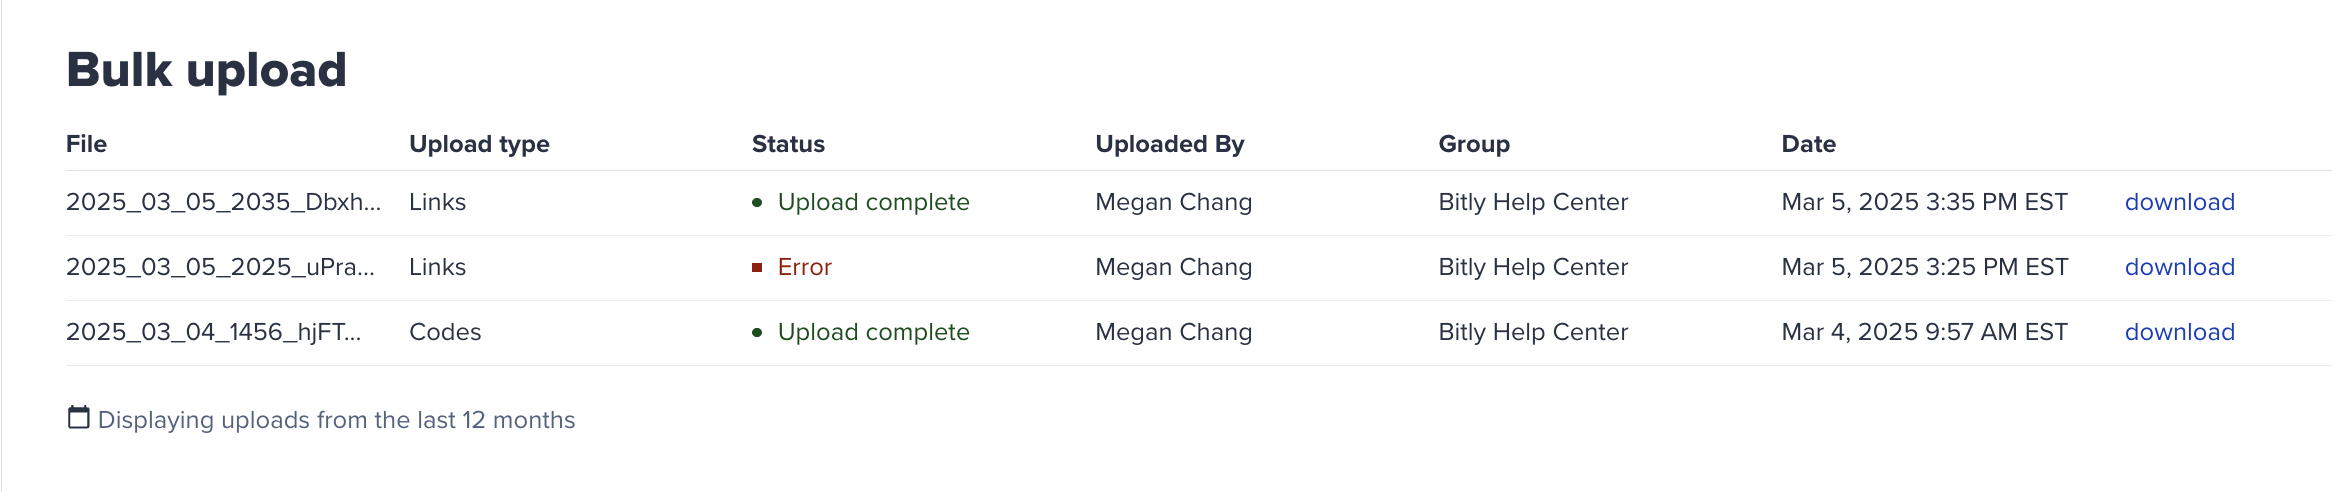This screenshot has width=2332, height=492.
Task: Click the Error status text
Action: click(x=804, y=267)
